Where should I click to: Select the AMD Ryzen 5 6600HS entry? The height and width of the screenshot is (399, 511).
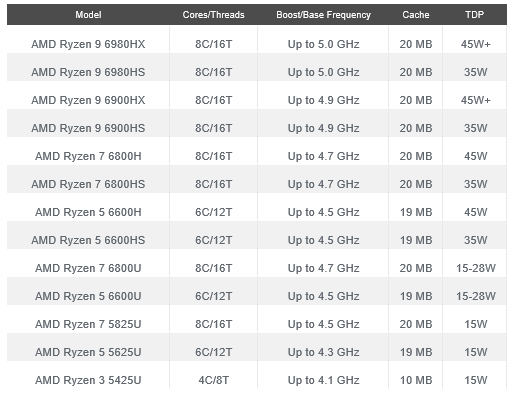(x=88, y=240)
